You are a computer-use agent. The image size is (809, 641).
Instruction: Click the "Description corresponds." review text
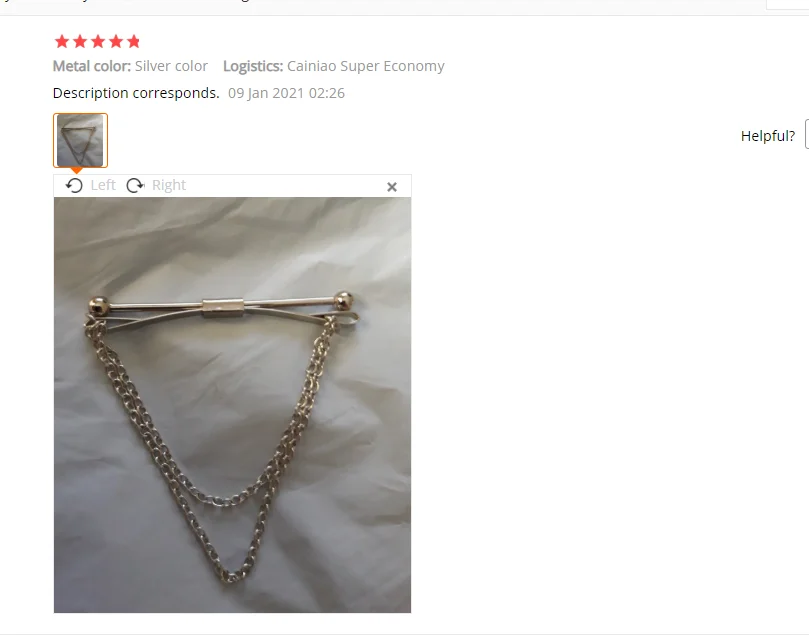coord(136,93)
